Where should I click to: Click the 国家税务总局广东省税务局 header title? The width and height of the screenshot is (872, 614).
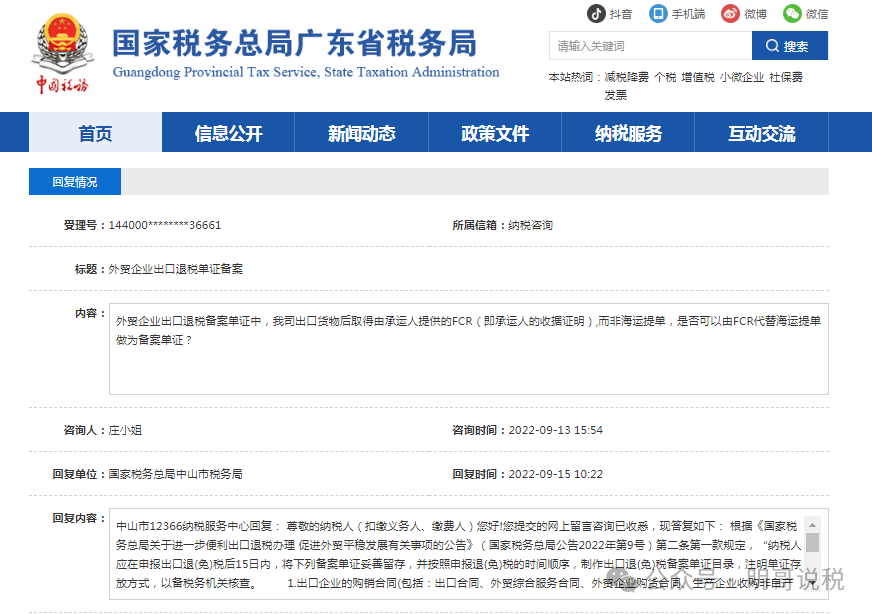coord(295,42)
